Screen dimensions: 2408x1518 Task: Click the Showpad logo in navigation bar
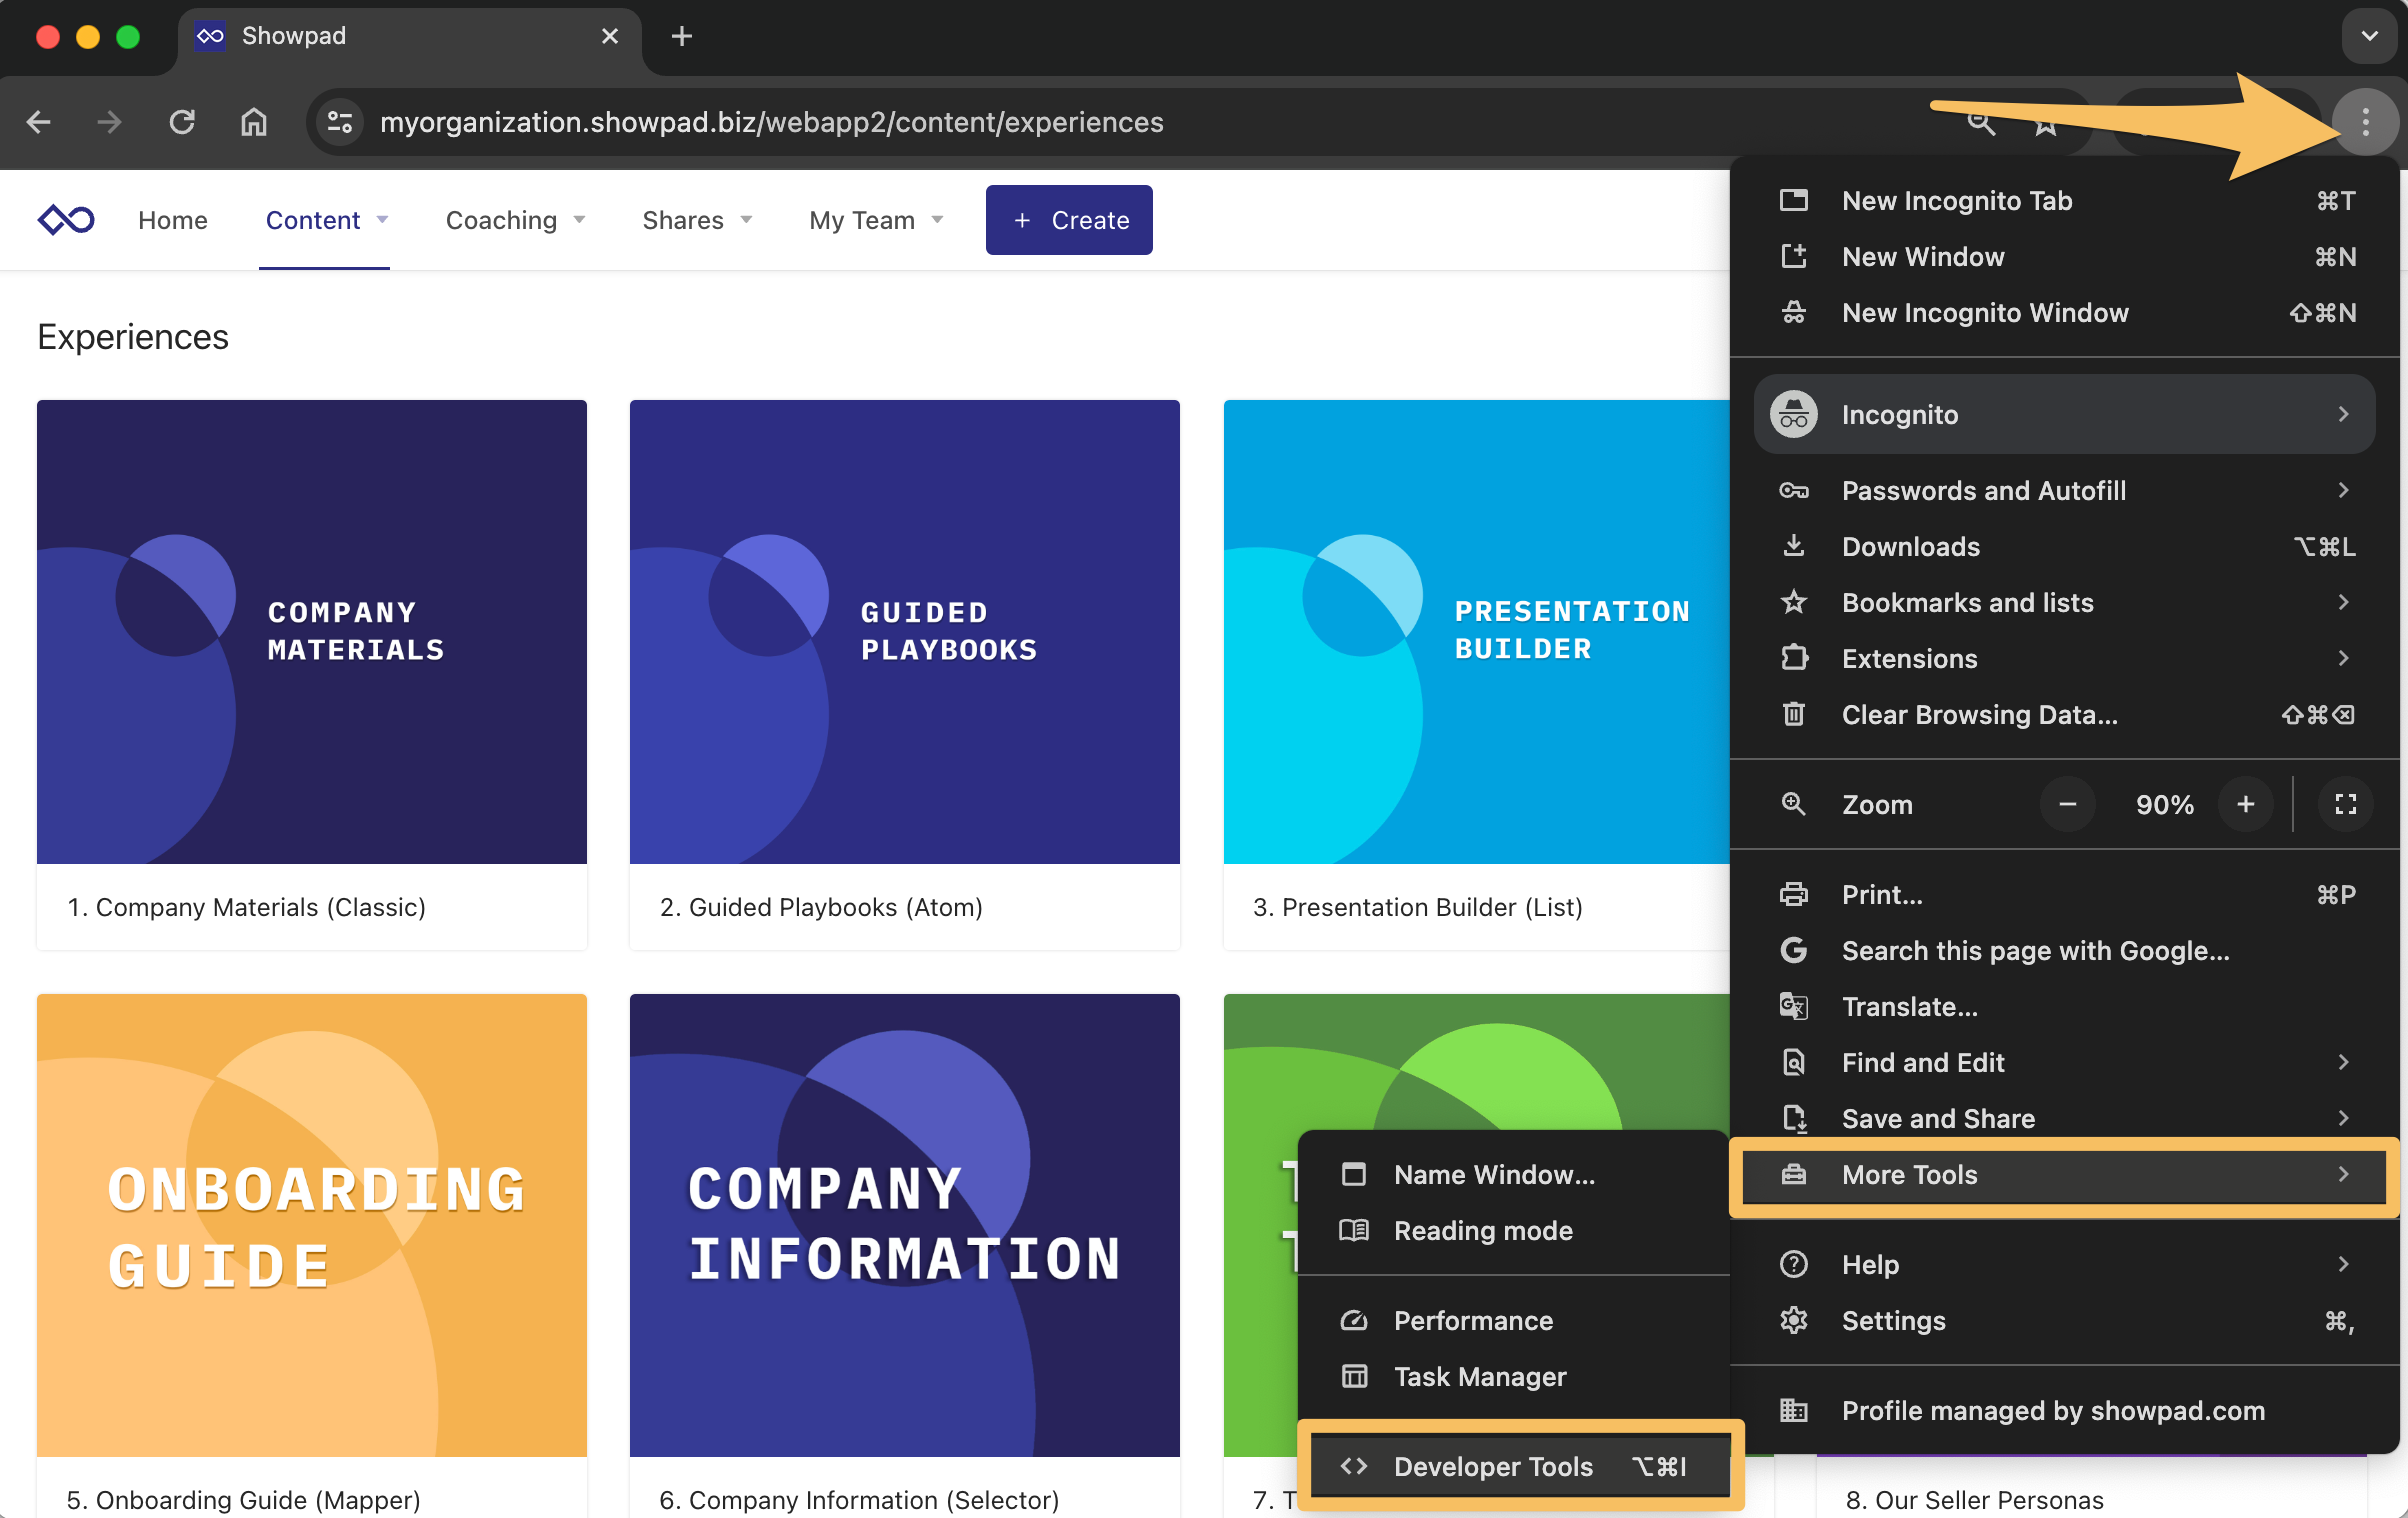[66, 219]
